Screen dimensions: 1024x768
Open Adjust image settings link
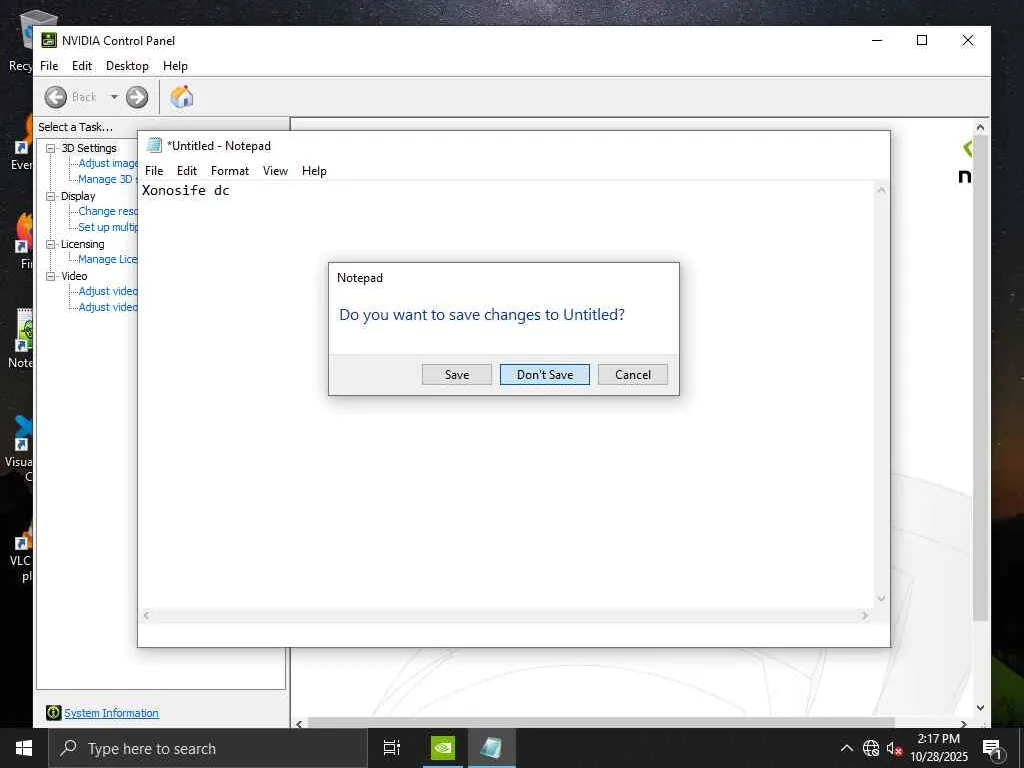(x=108, y=163)
